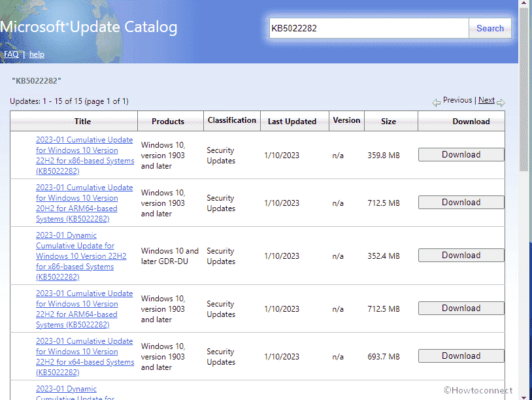The height and width of the screenshot is (400, 532).
Task: Select the "359.8 MB" size cell
Action: click(x=384, y=155)
